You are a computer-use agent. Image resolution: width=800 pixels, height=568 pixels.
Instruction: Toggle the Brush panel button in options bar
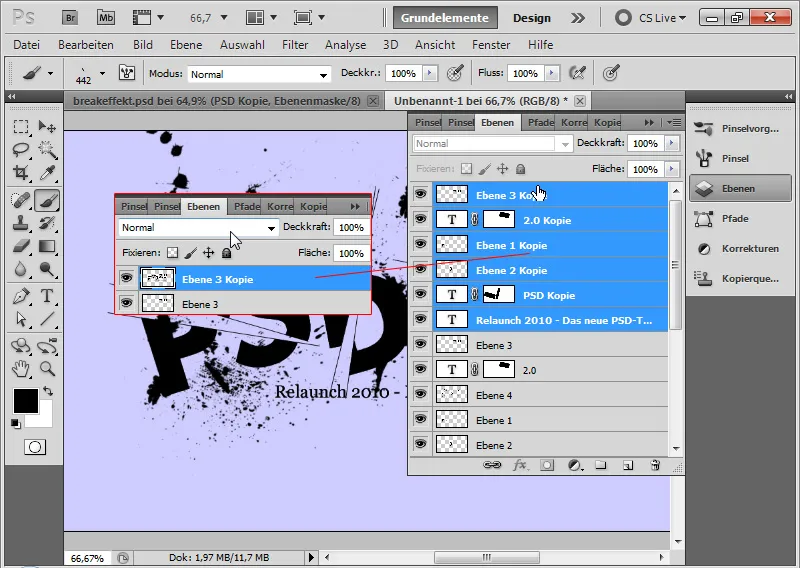(x=127, y=73)
